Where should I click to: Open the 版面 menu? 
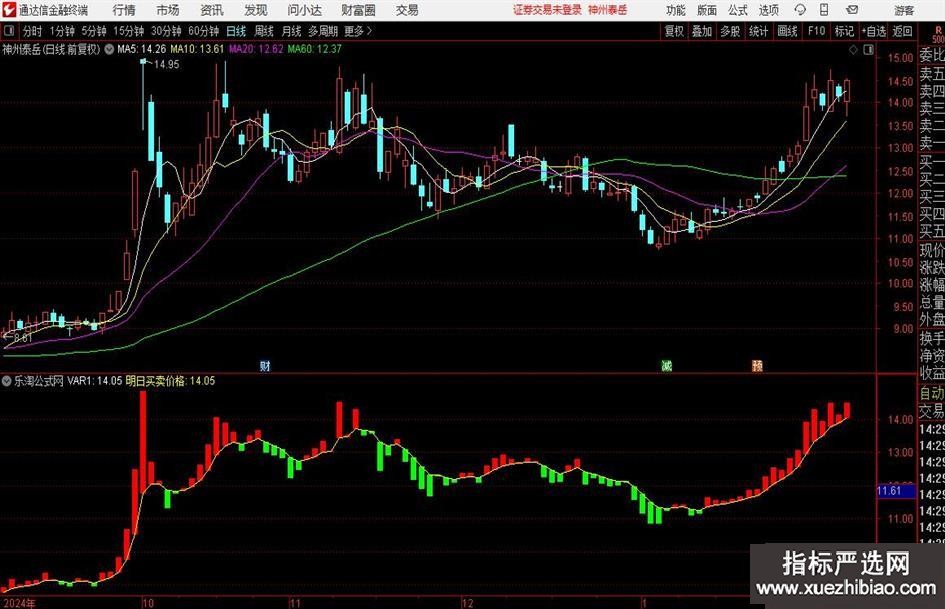click(707, 10)
